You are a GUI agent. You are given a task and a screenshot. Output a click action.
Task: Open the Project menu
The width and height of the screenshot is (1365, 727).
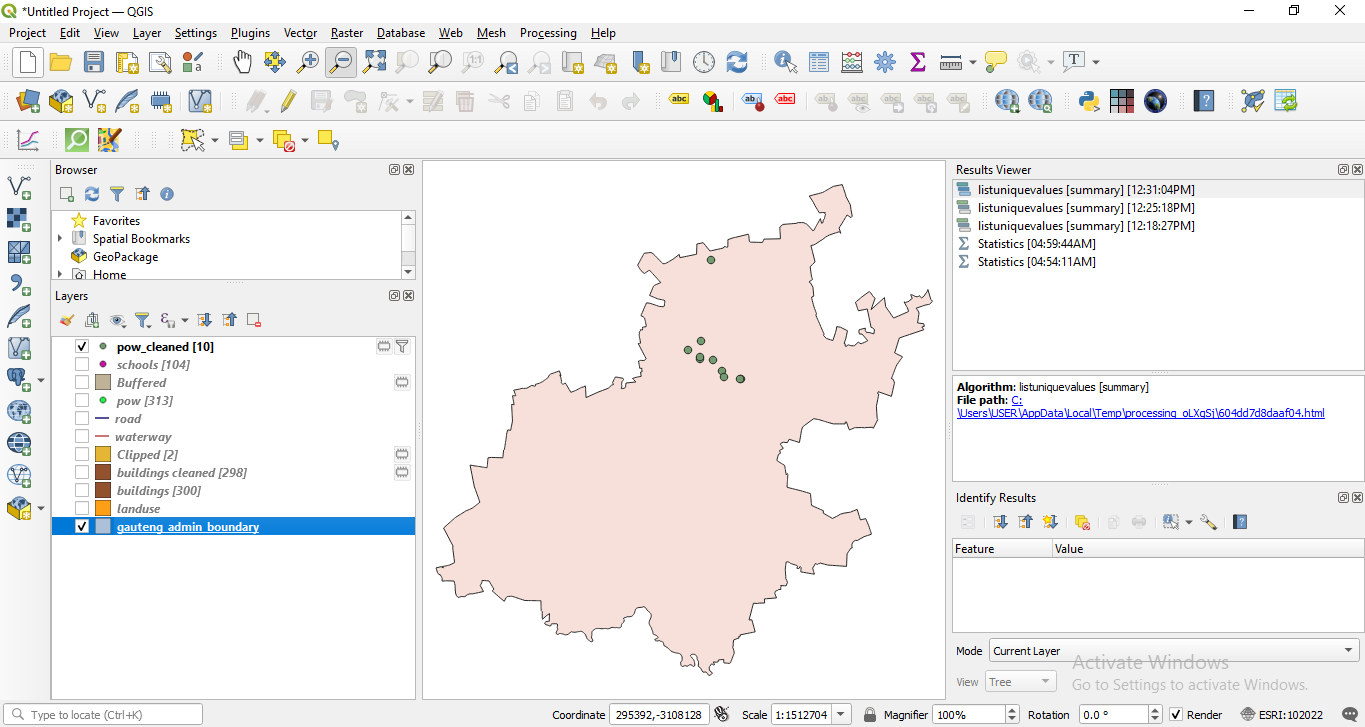28,33
